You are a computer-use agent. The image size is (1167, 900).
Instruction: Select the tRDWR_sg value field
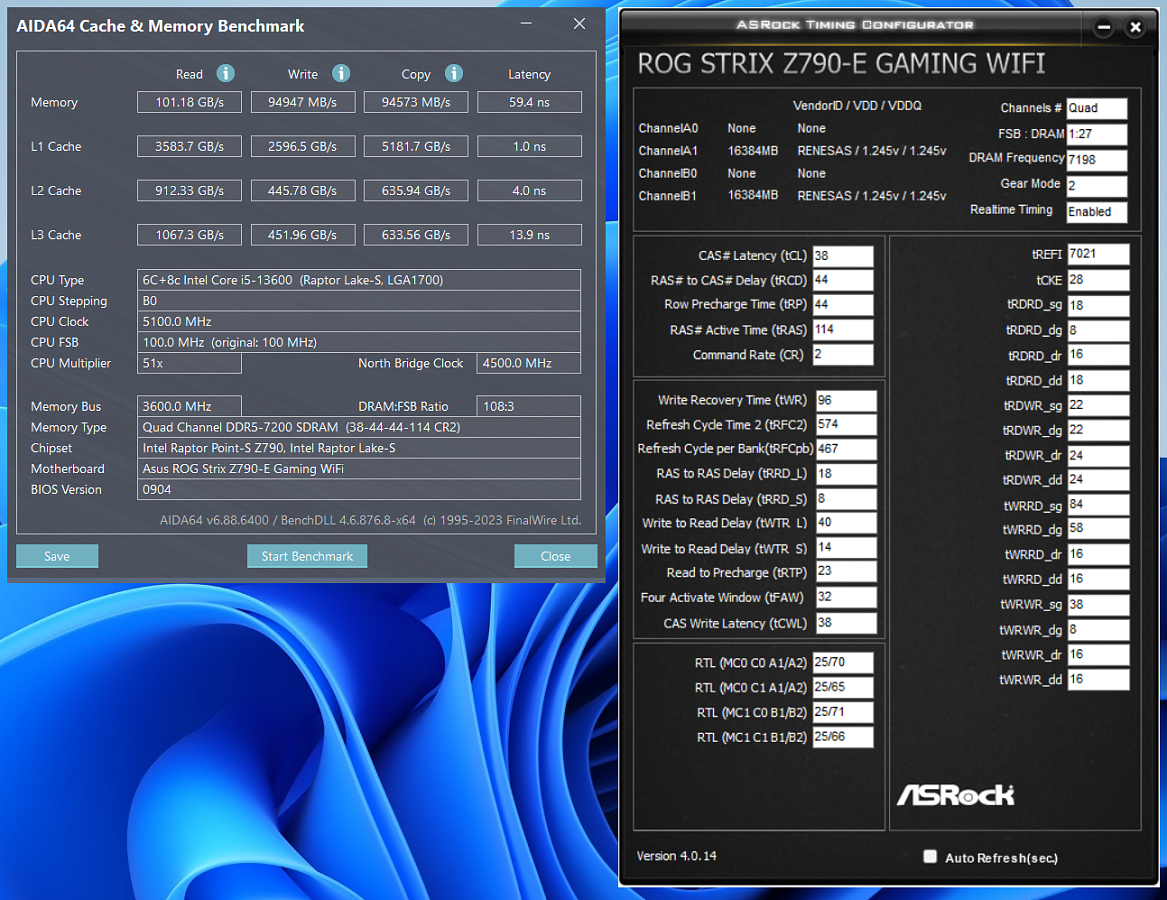coord(1099,406)
